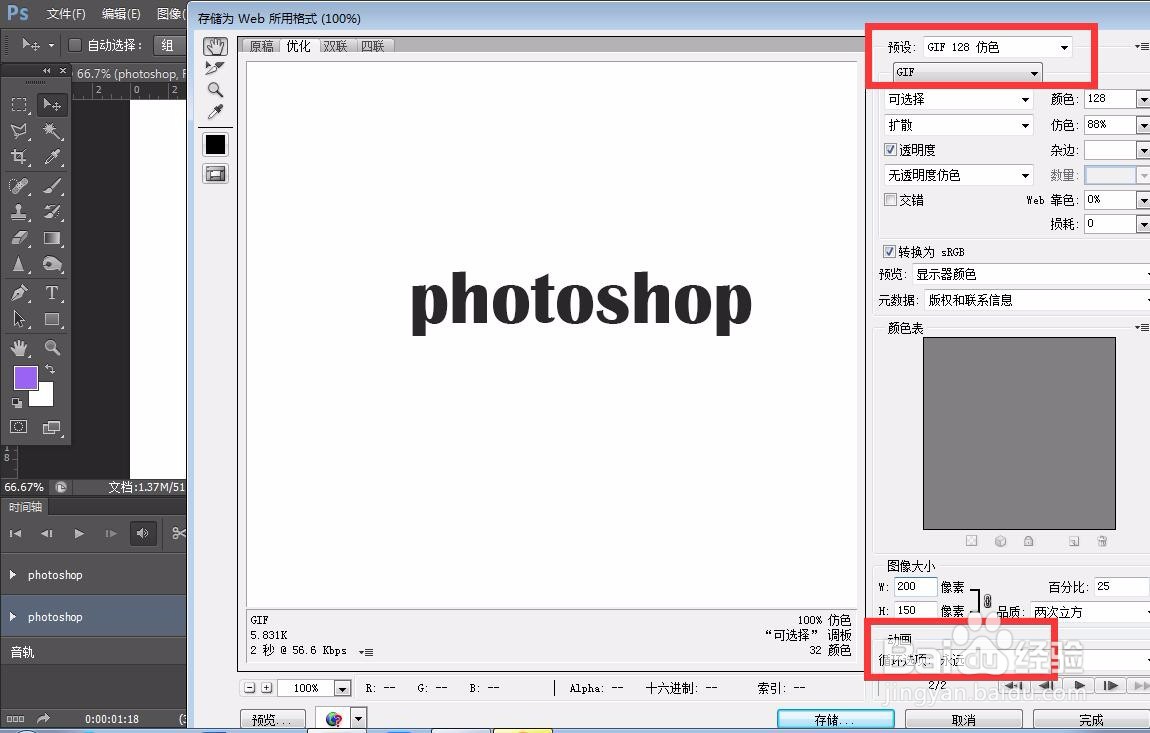Toggle timeline audio mute button

click(x=143, y=533)
